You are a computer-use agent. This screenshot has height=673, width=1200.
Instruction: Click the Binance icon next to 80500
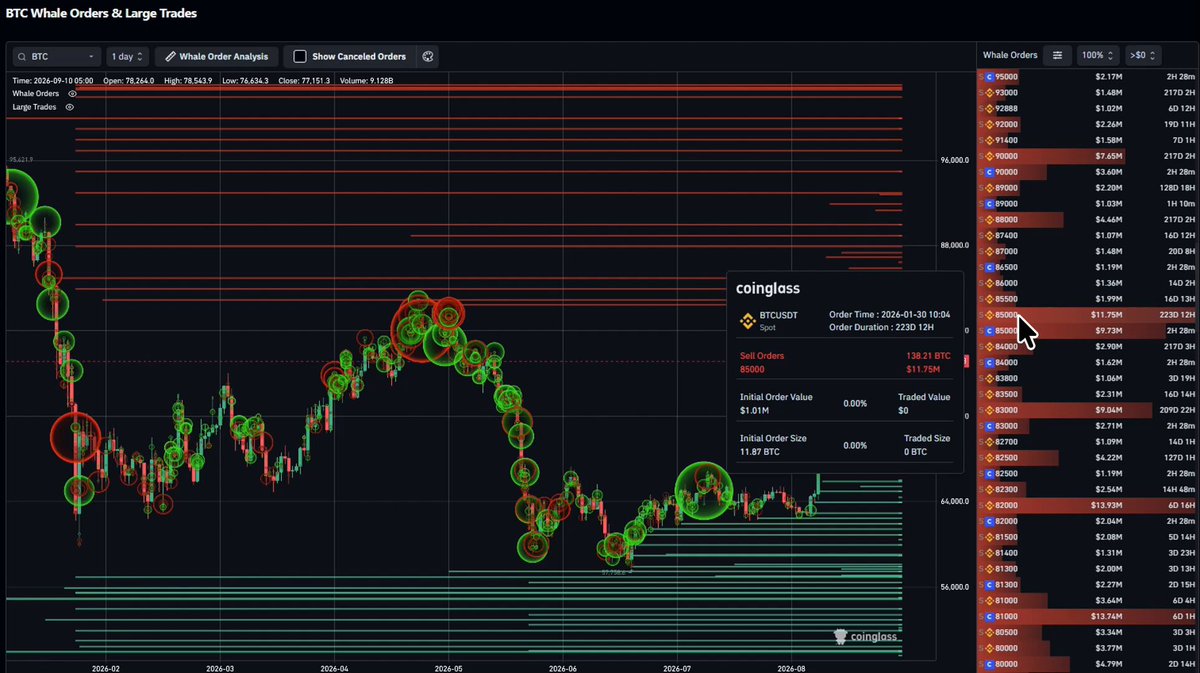[990, 632]
